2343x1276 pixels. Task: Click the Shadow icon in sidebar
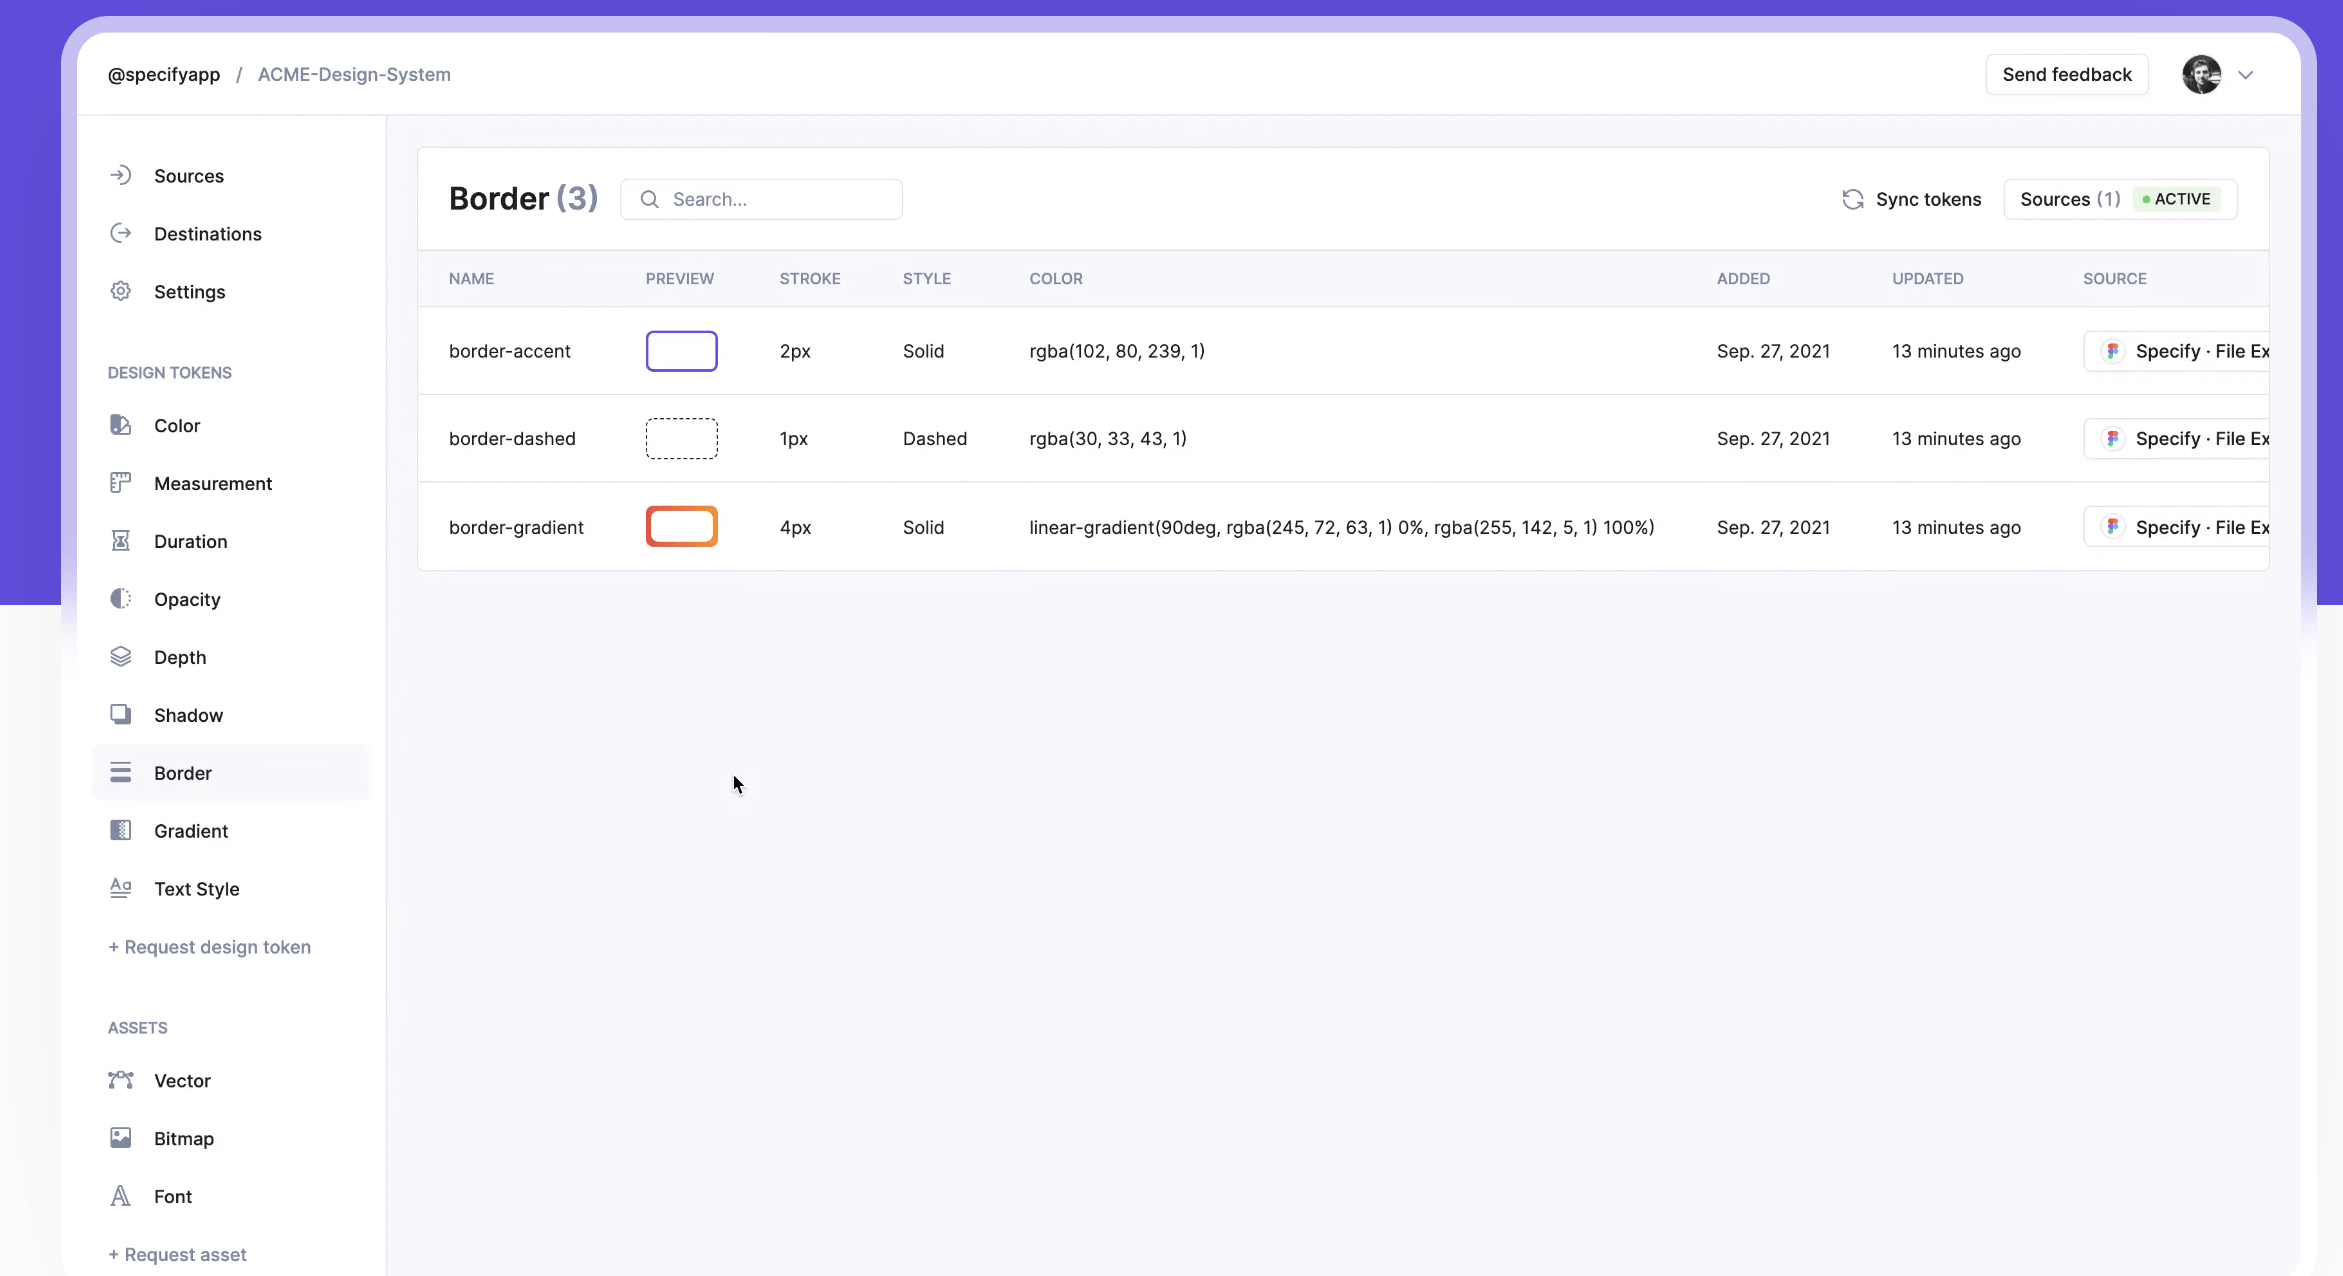pos(120,715)
